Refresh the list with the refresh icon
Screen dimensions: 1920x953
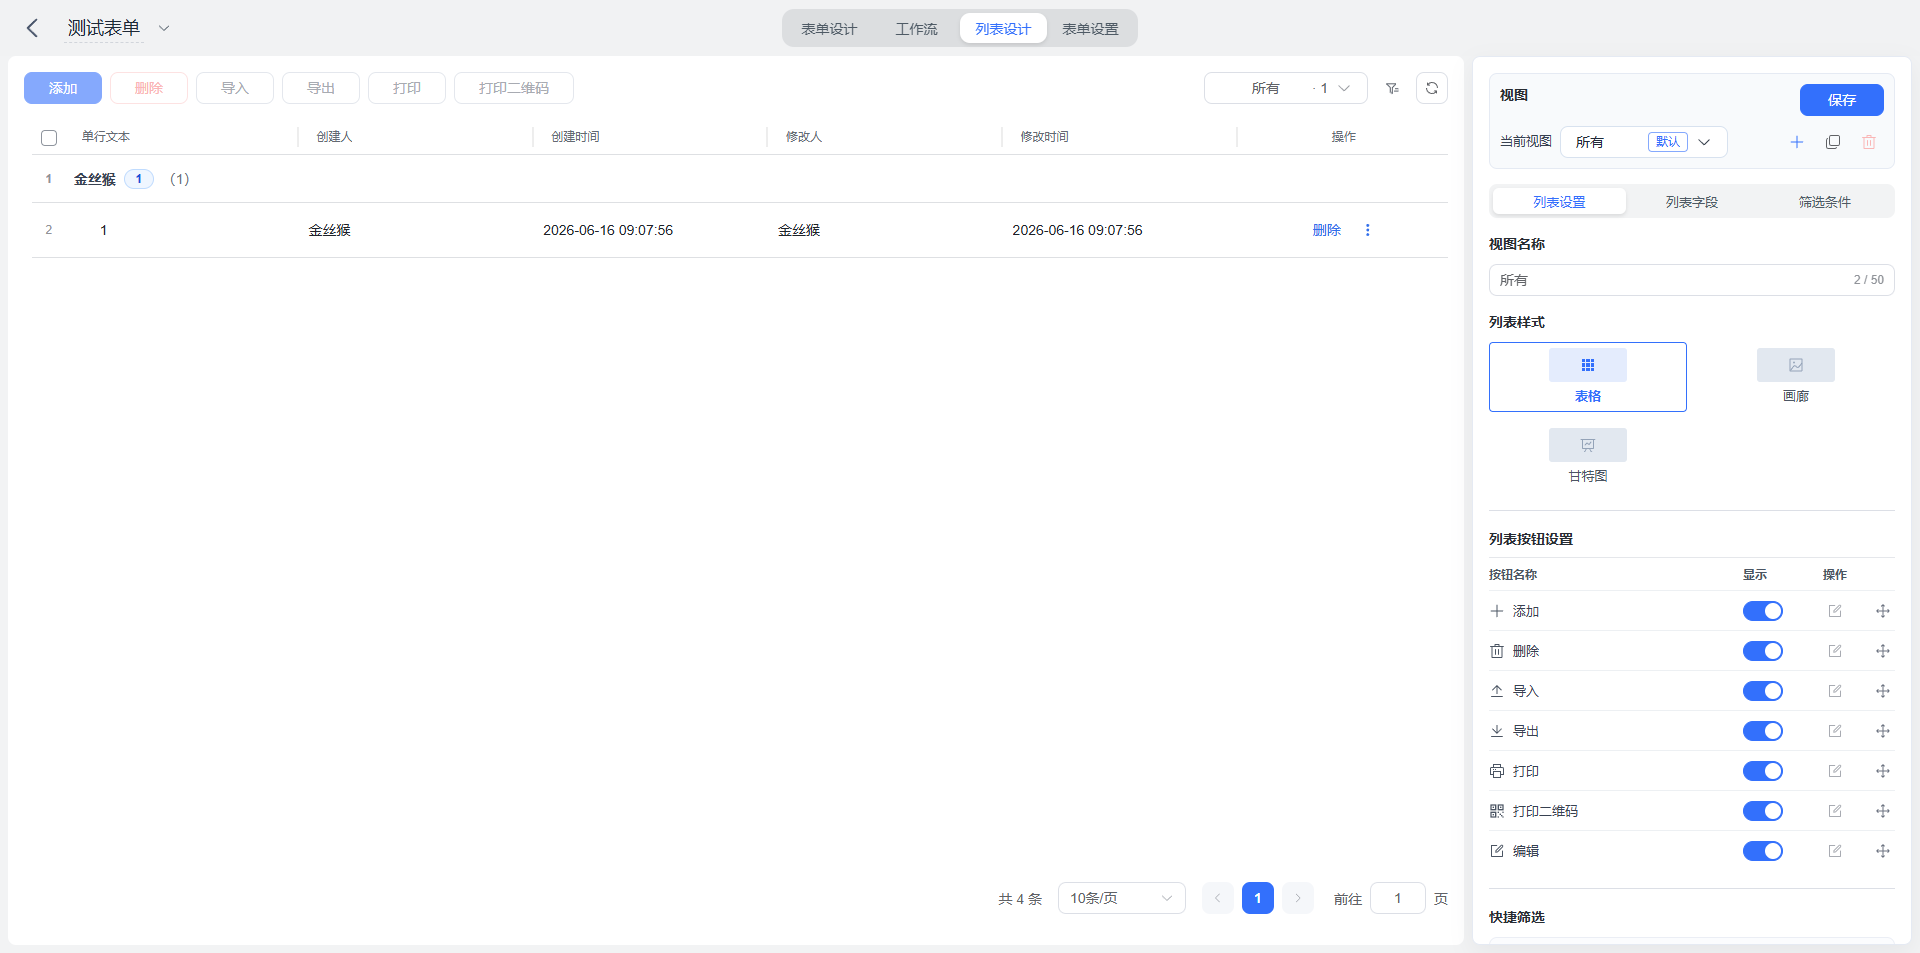tap(1432, 88)
